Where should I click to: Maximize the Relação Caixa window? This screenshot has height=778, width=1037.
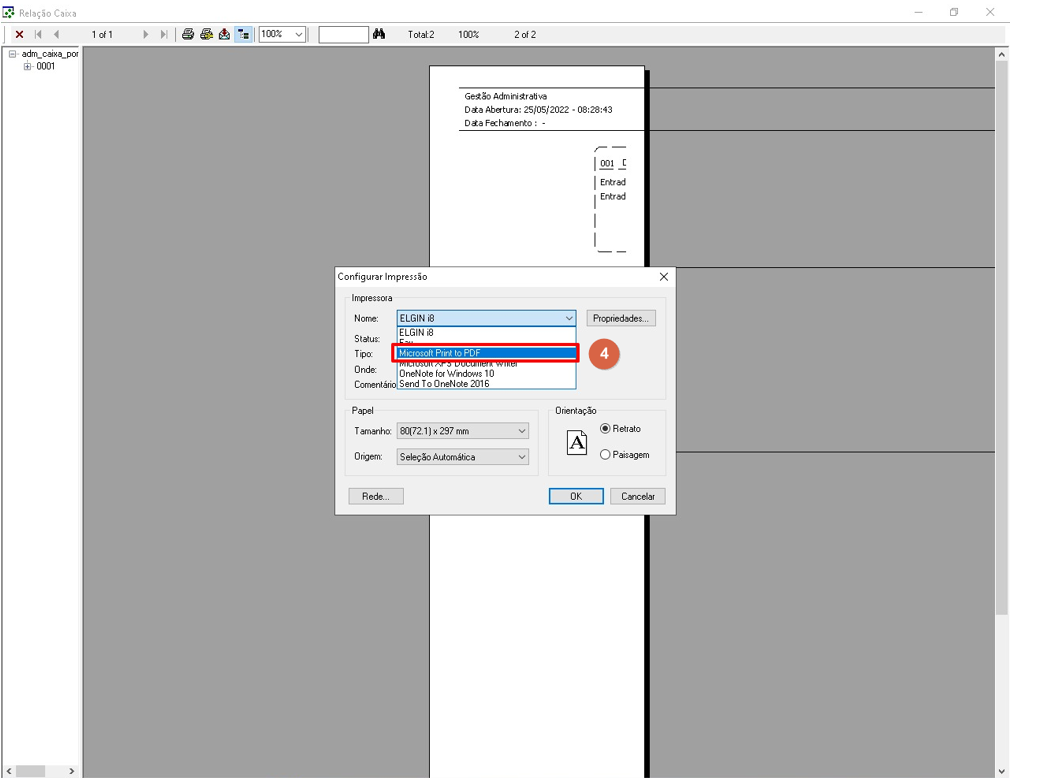[954, 12]
